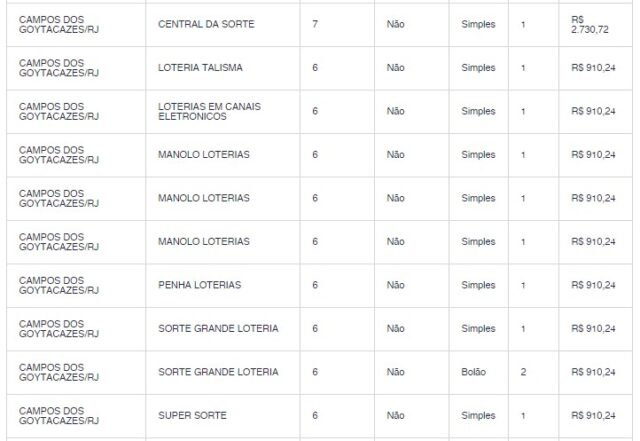Viewport: 640px width, 441px height.
Task: Click the PENHA LOTERIAS entry
Action: coord(200,285)
